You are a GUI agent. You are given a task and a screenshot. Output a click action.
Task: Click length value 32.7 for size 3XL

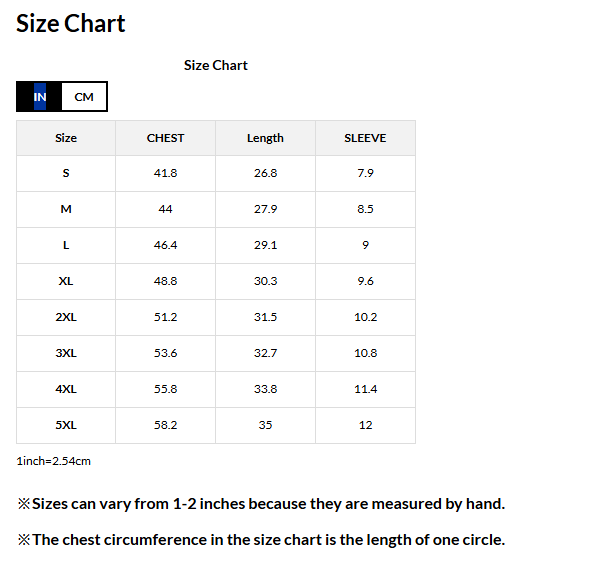coord(265,353)
